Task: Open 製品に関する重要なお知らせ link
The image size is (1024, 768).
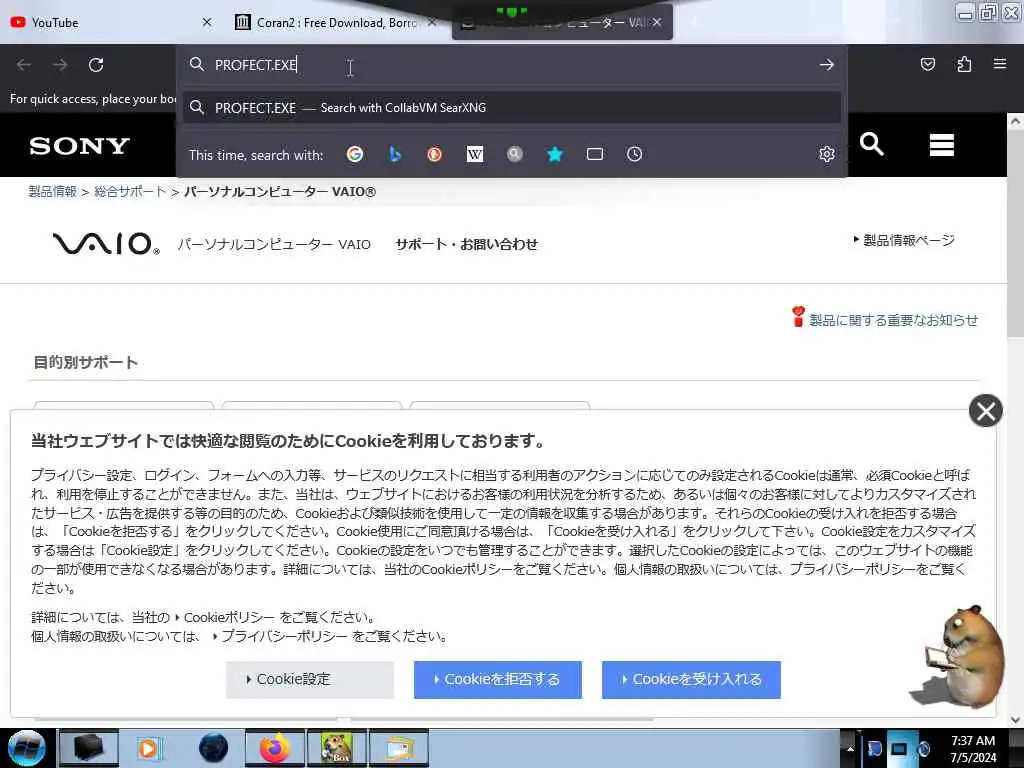Action: pyautogui.click(x=893, y=320)
